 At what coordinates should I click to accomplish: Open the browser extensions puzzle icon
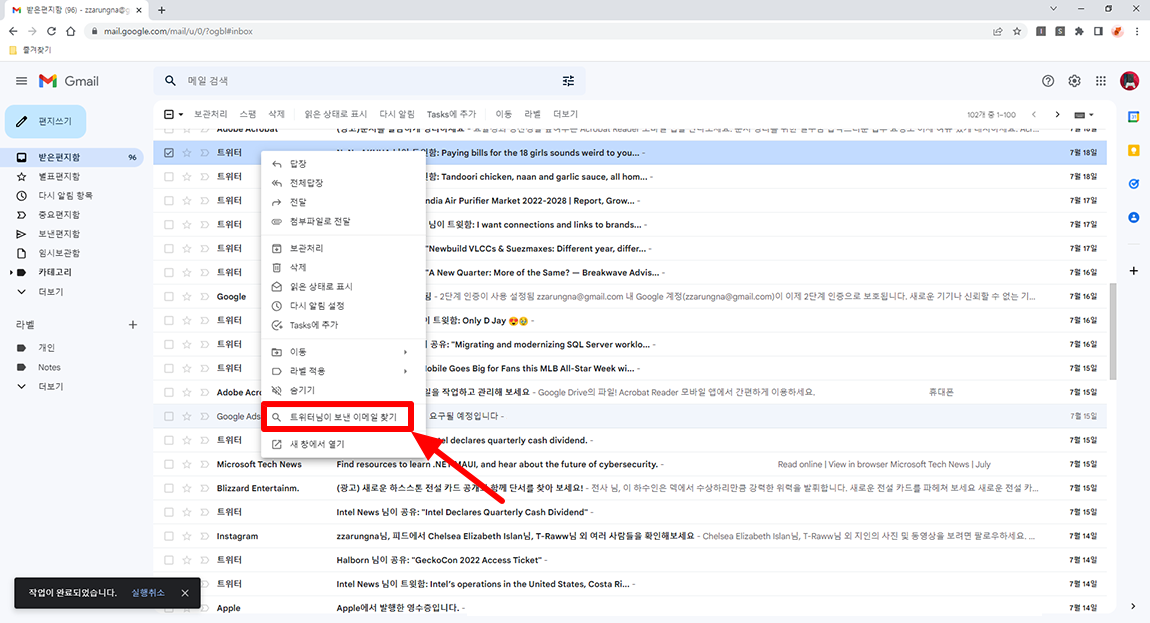click(x=1079, y=32)
